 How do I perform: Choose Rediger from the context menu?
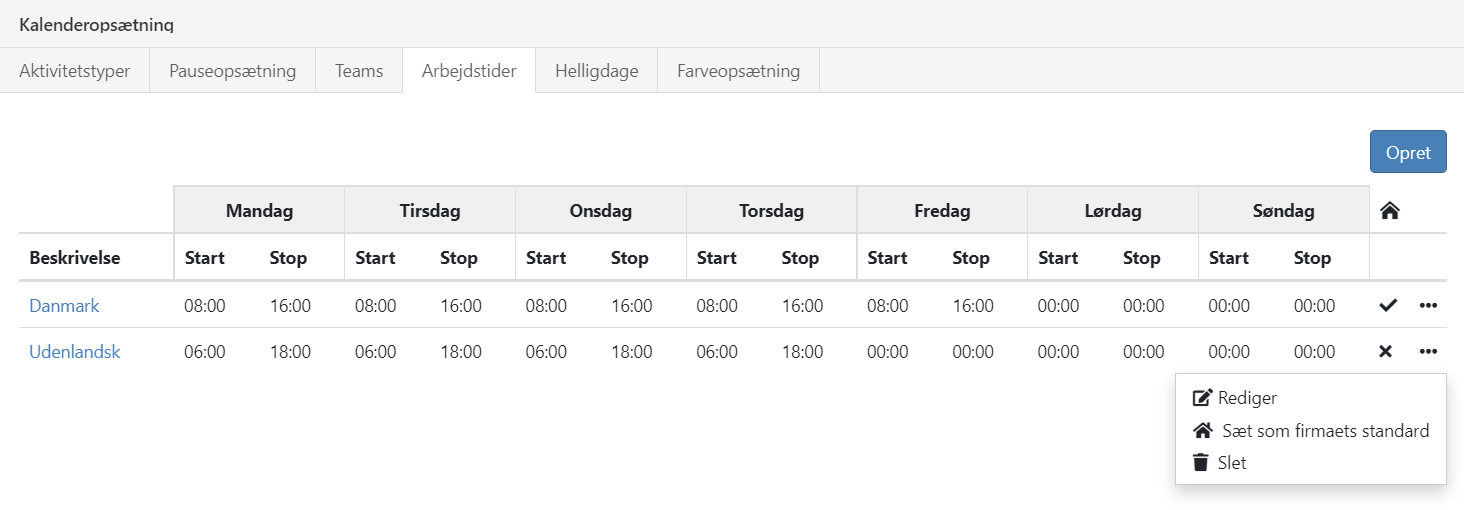tap(1247, 398)
